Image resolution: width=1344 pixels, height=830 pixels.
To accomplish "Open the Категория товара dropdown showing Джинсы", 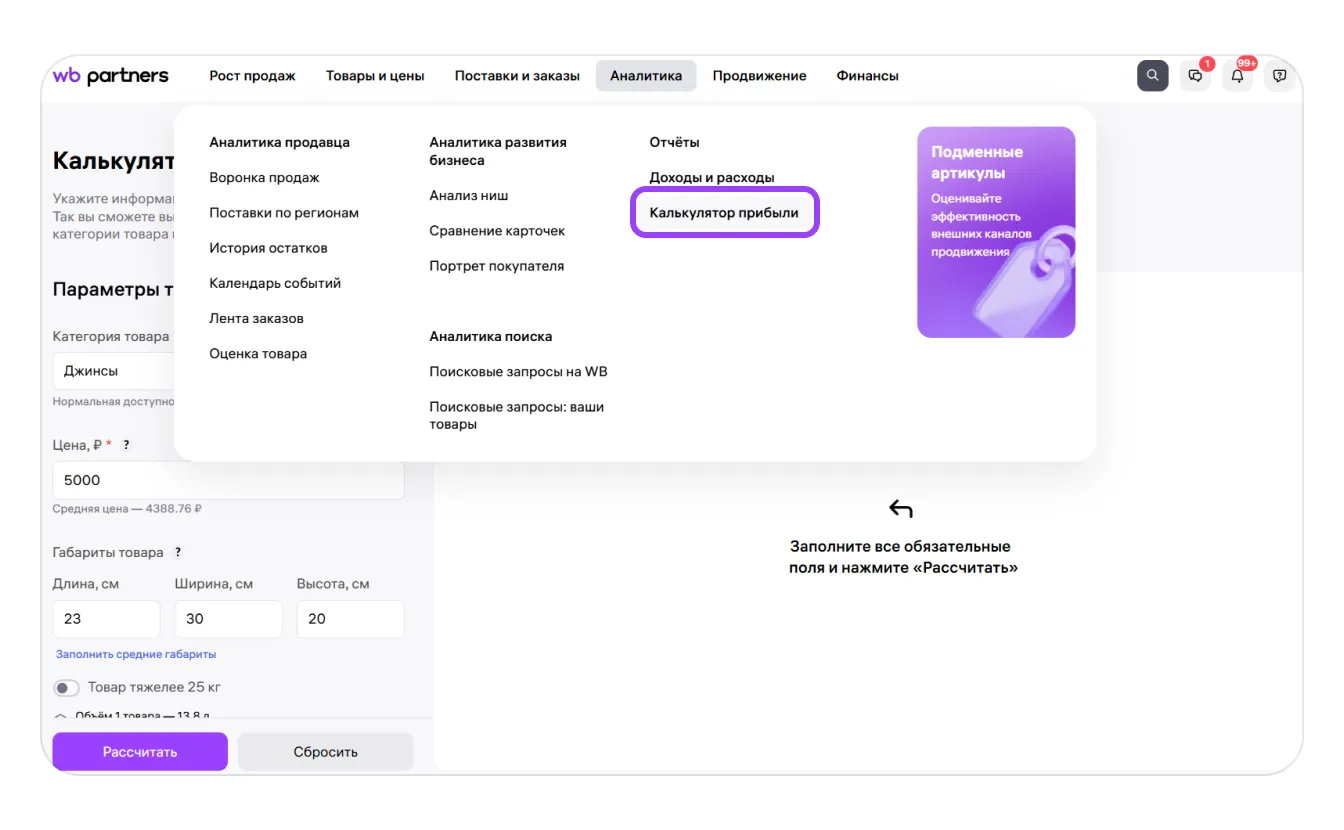I will click(x=112, y=371).
